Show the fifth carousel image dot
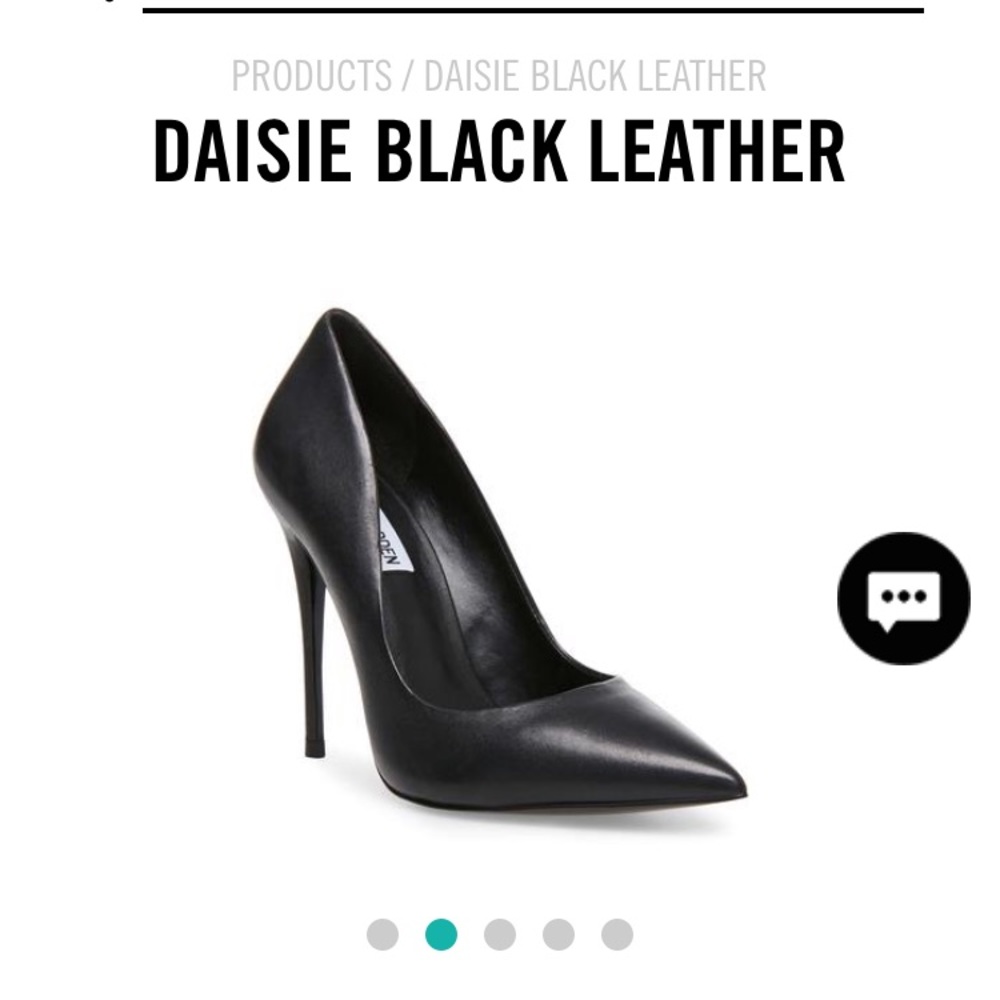Image resolution: width=1000 pixels, height=1000 pixels. click(x=617, y=934)
